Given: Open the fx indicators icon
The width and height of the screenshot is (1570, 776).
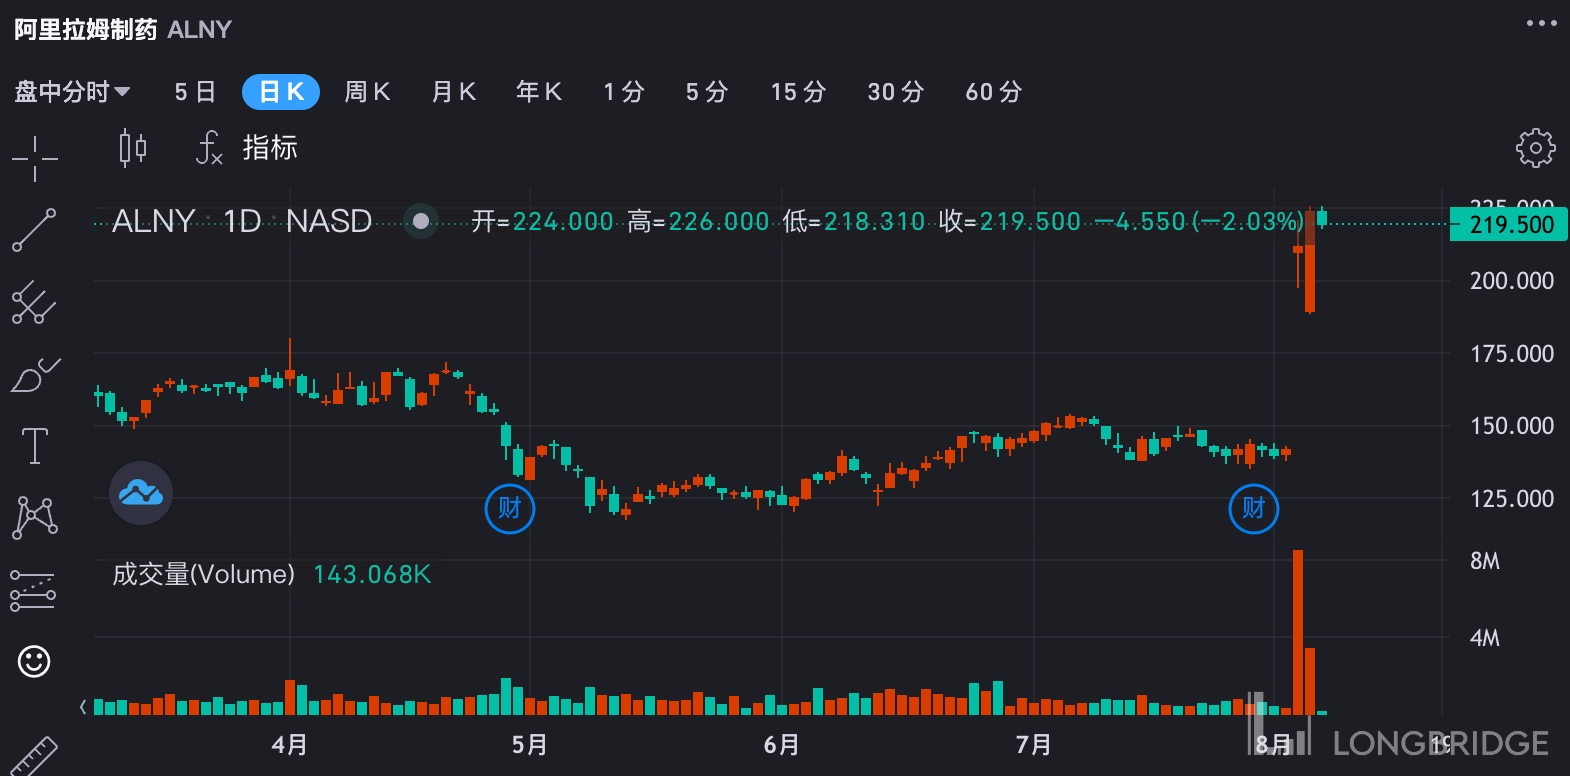Looking at the screenshot, I should click(208, 148).
